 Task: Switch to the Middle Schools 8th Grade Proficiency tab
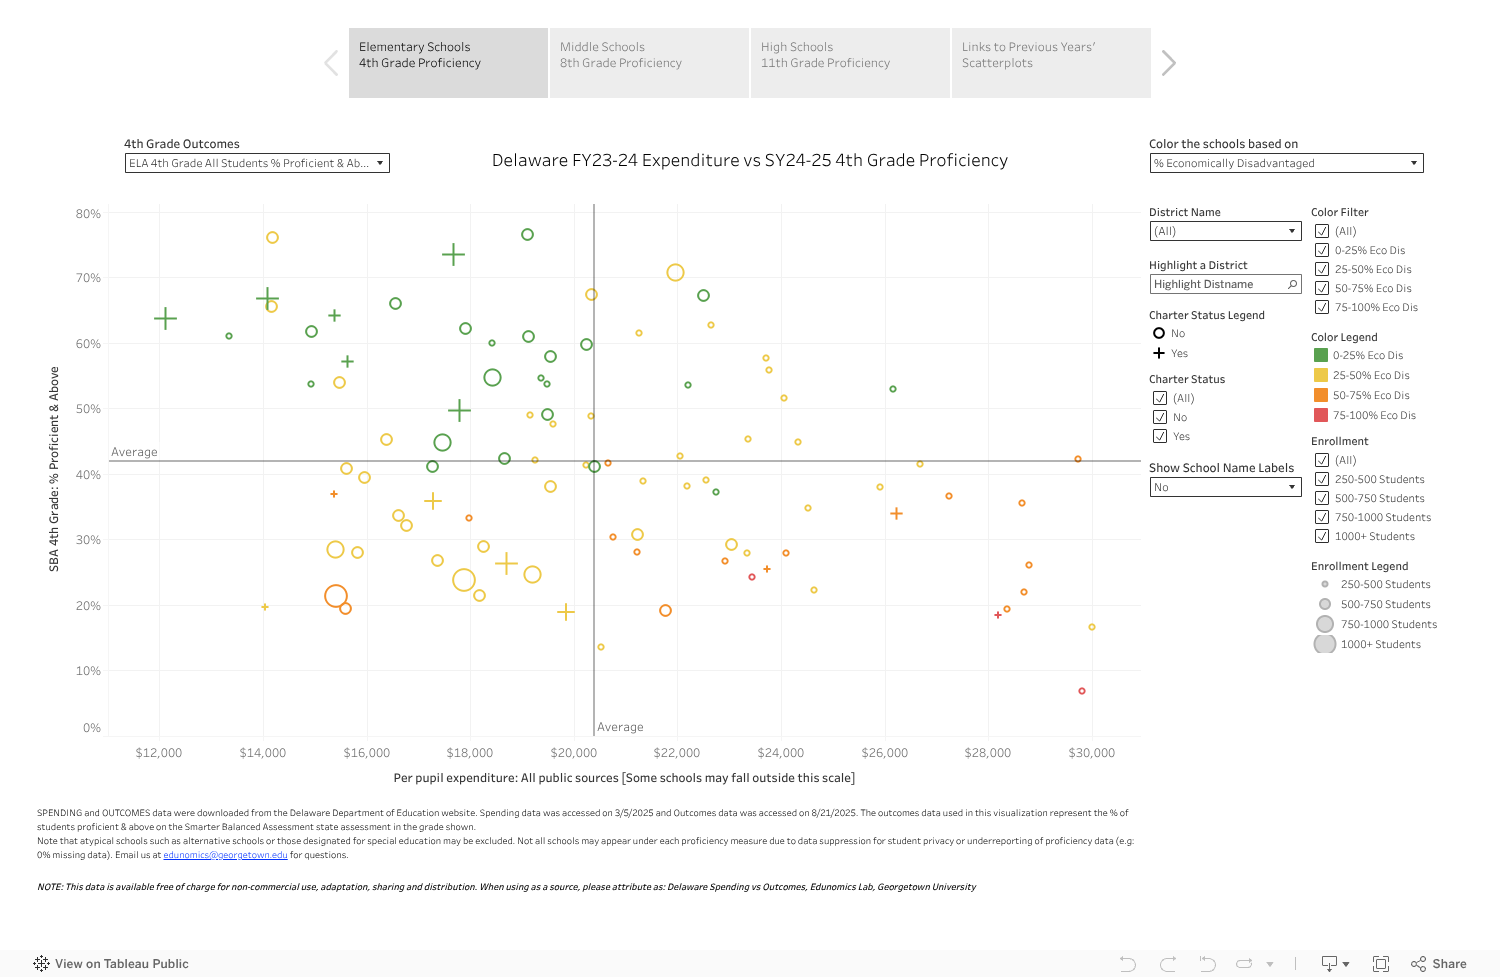(x=648, y=55)
